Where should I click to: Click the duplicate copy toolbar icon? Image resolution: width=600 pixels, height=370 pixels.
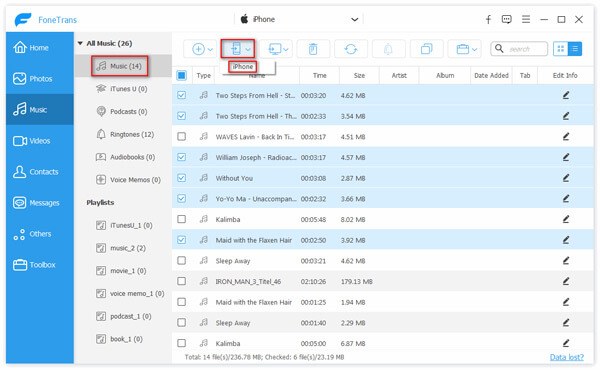pos(426,49)
